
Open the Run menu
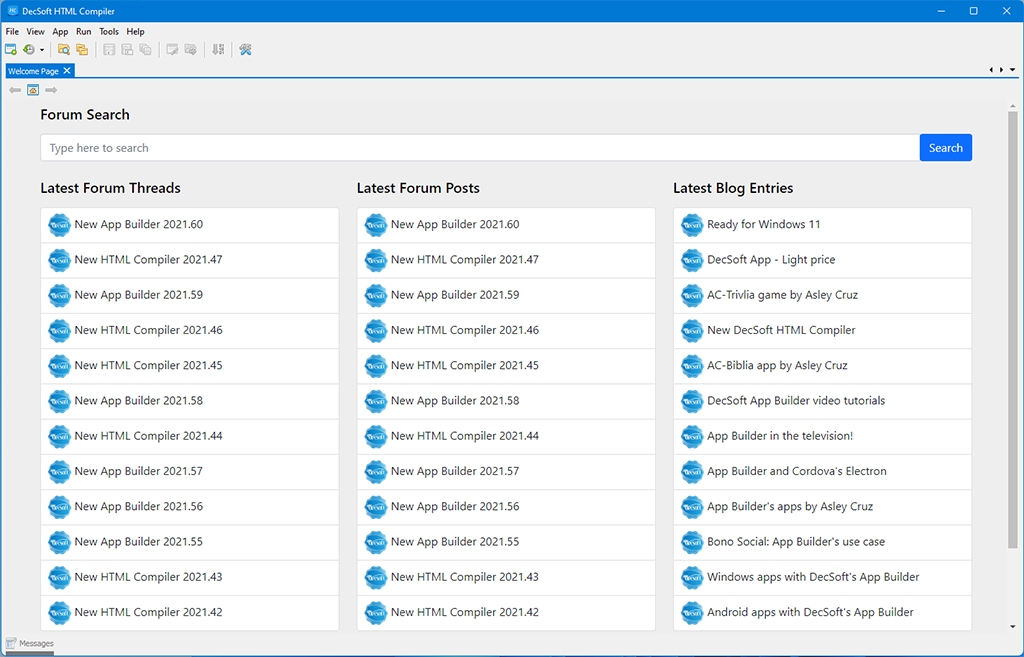pyautogui.click(x=83, y=31)
